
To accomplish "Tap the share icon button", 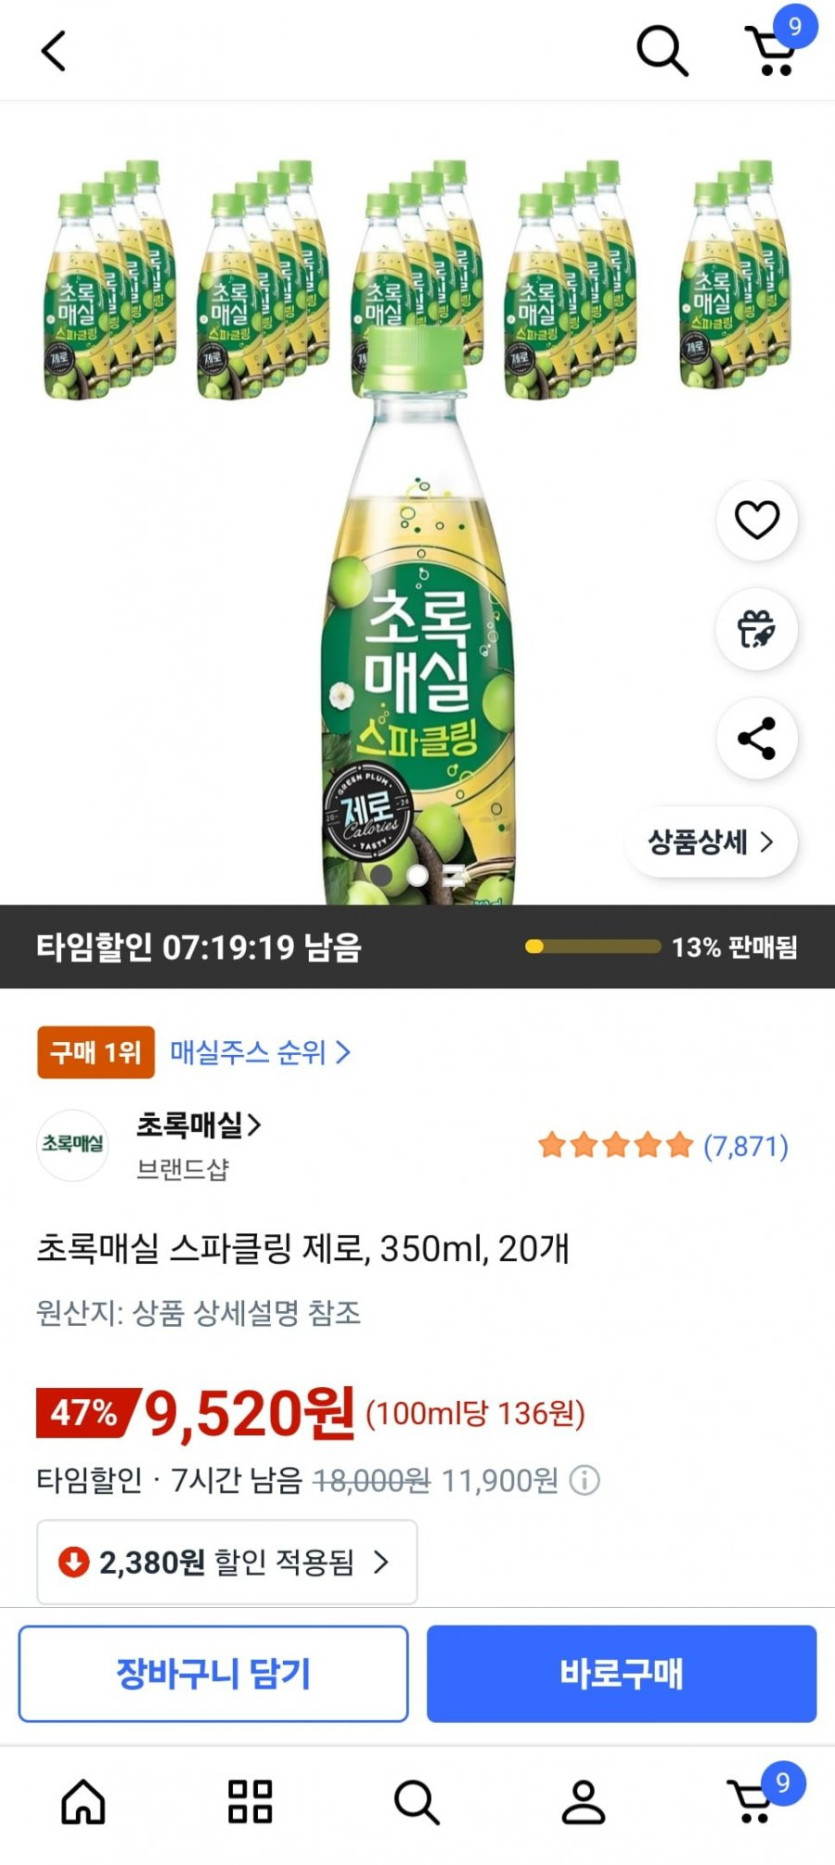I will point(756,738).
